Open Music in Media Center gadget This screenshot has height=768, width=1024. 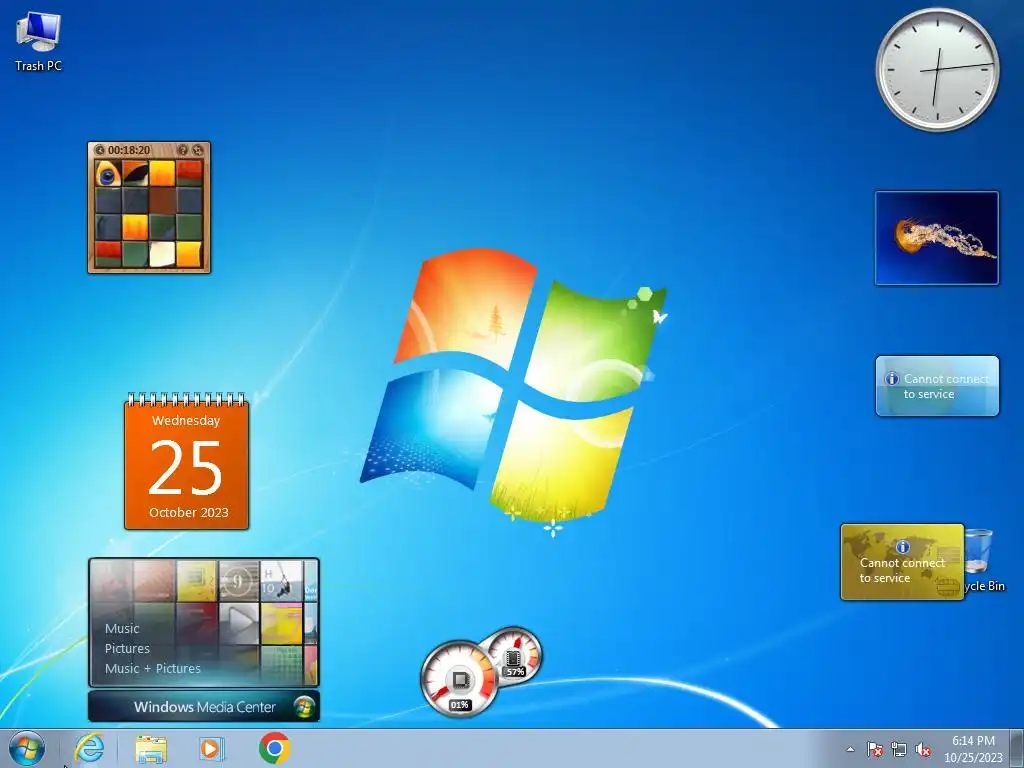pos(122,628)
